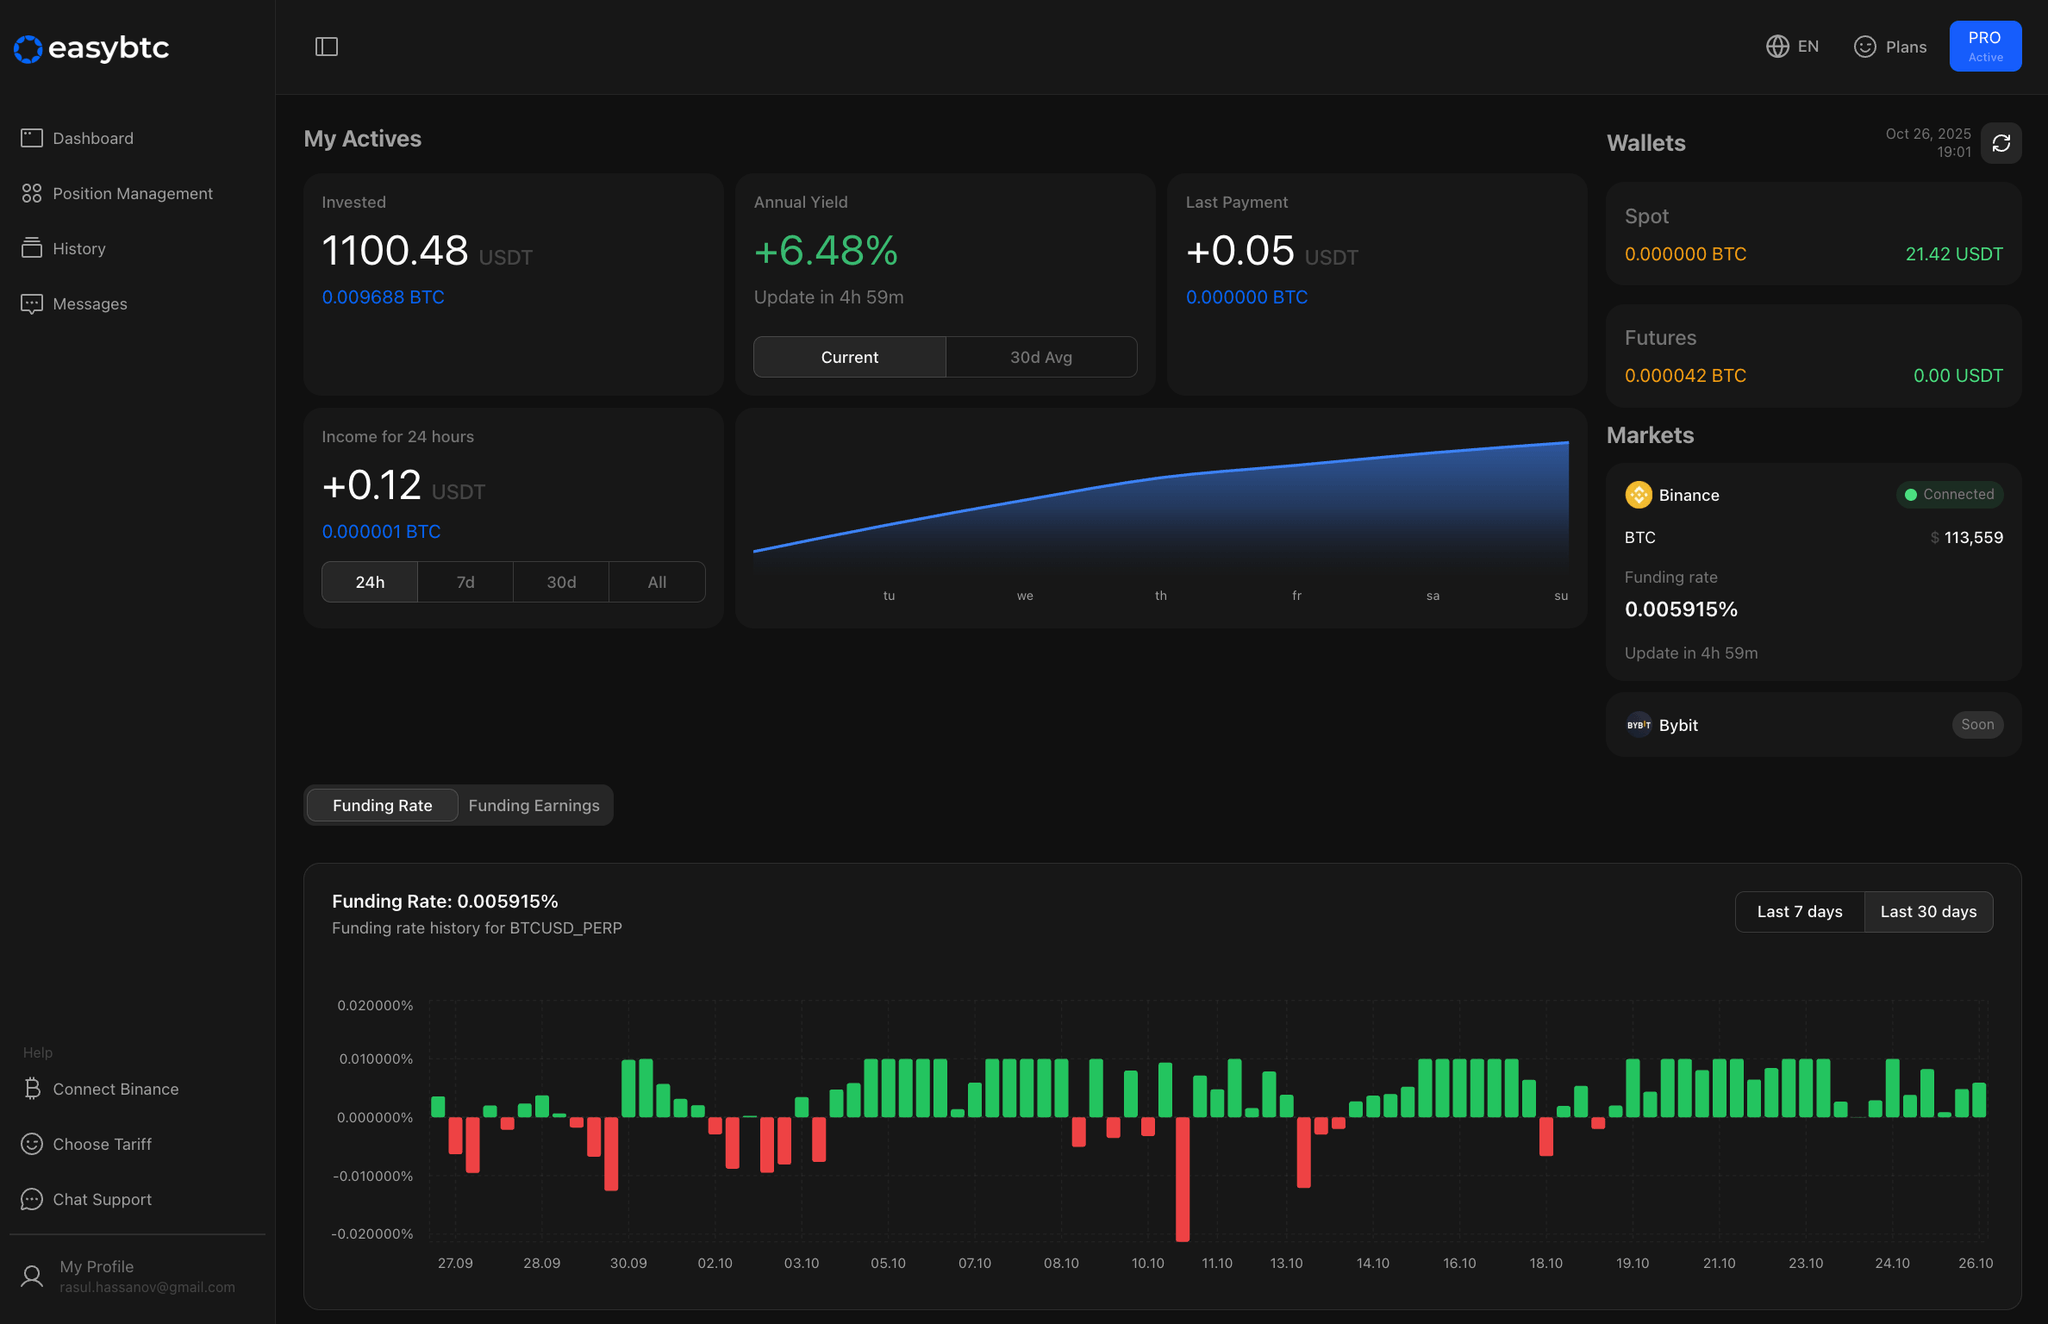Open My Profile at the bottom
Screen dimensions: 2048x1324
(95, 1275)
